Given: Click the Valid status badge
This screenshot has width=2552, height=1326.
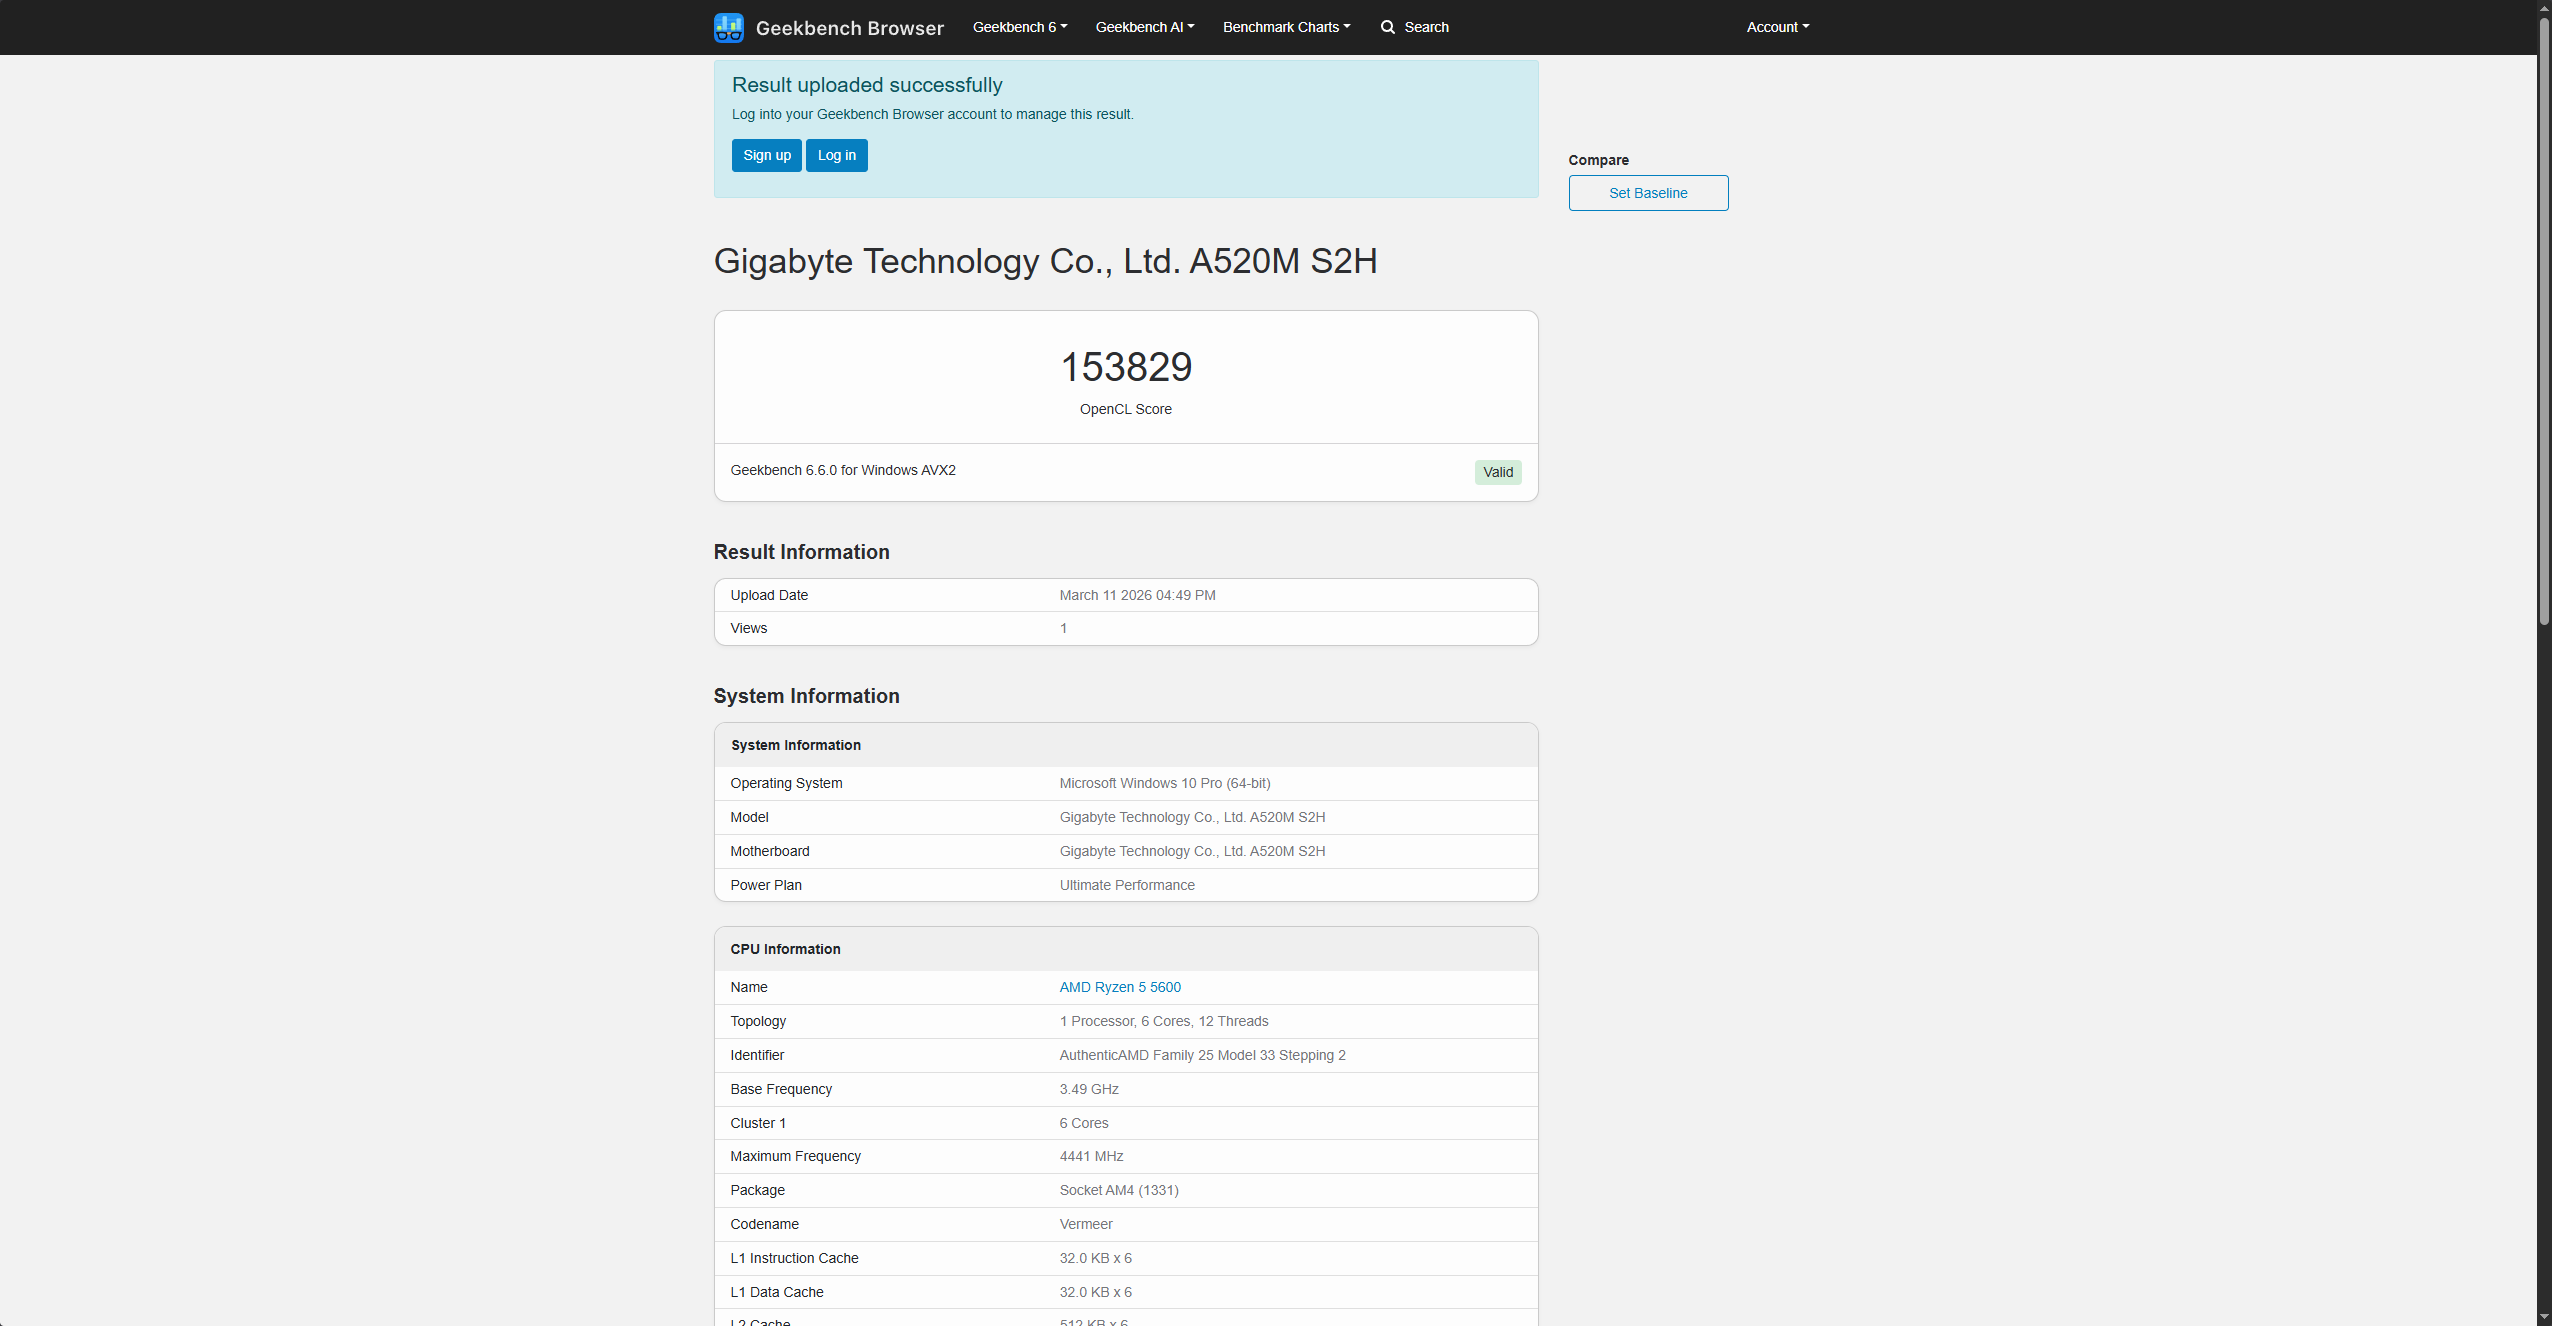Looking at the screenshot, I should click(x=1497, y=471).
